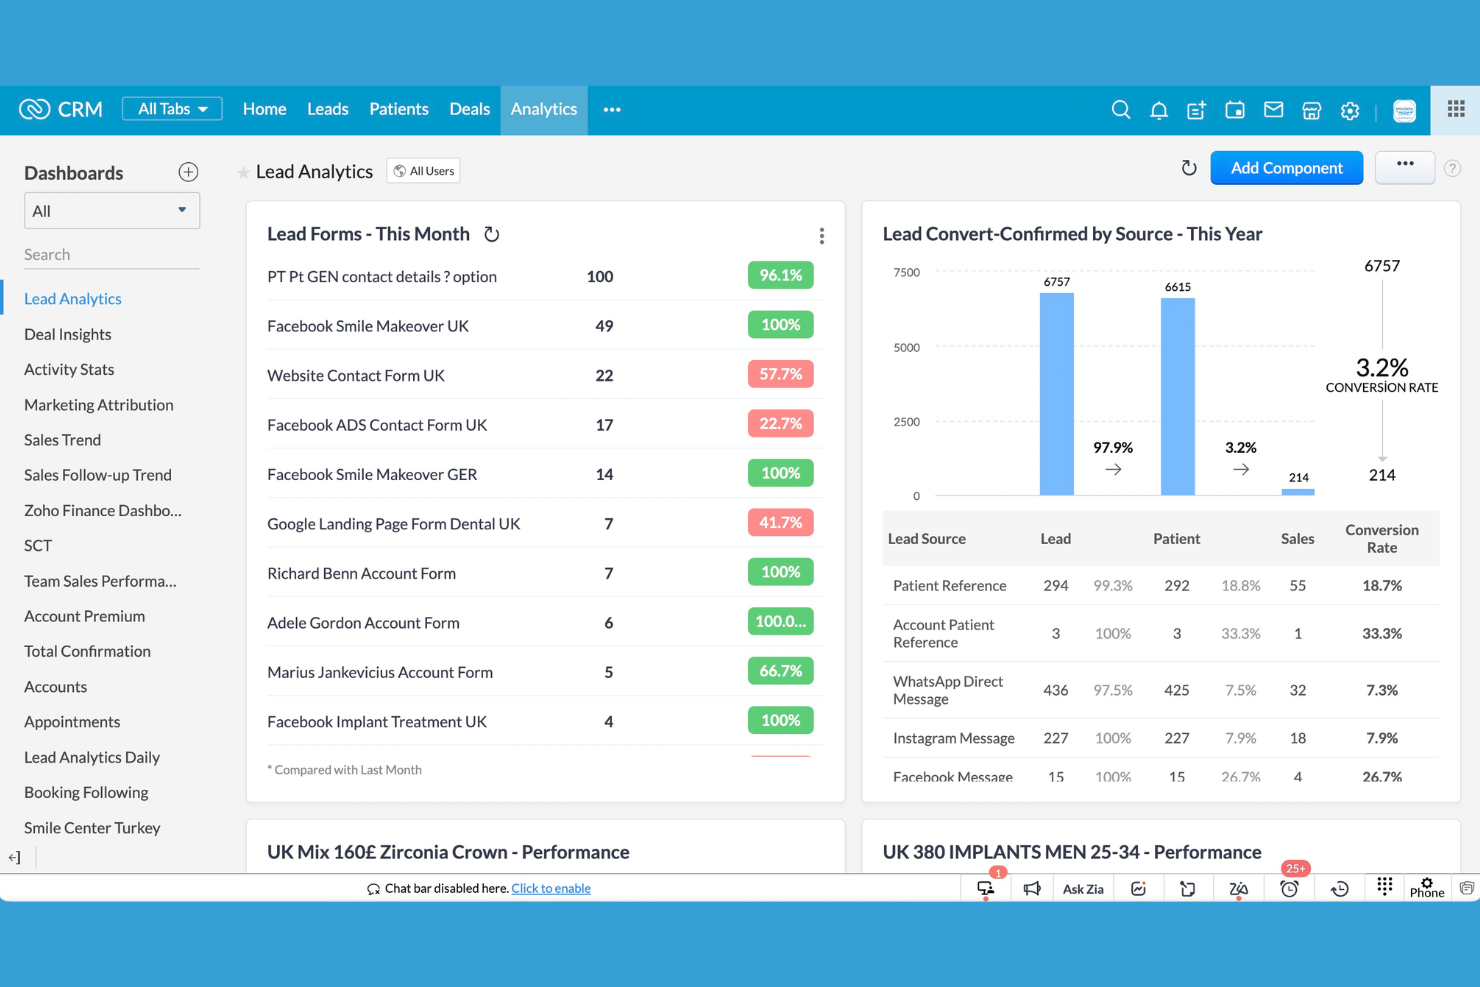Open the chat contacts icon in bottom bar
This screenshot has height=987, width=1480.
point(986,888)
